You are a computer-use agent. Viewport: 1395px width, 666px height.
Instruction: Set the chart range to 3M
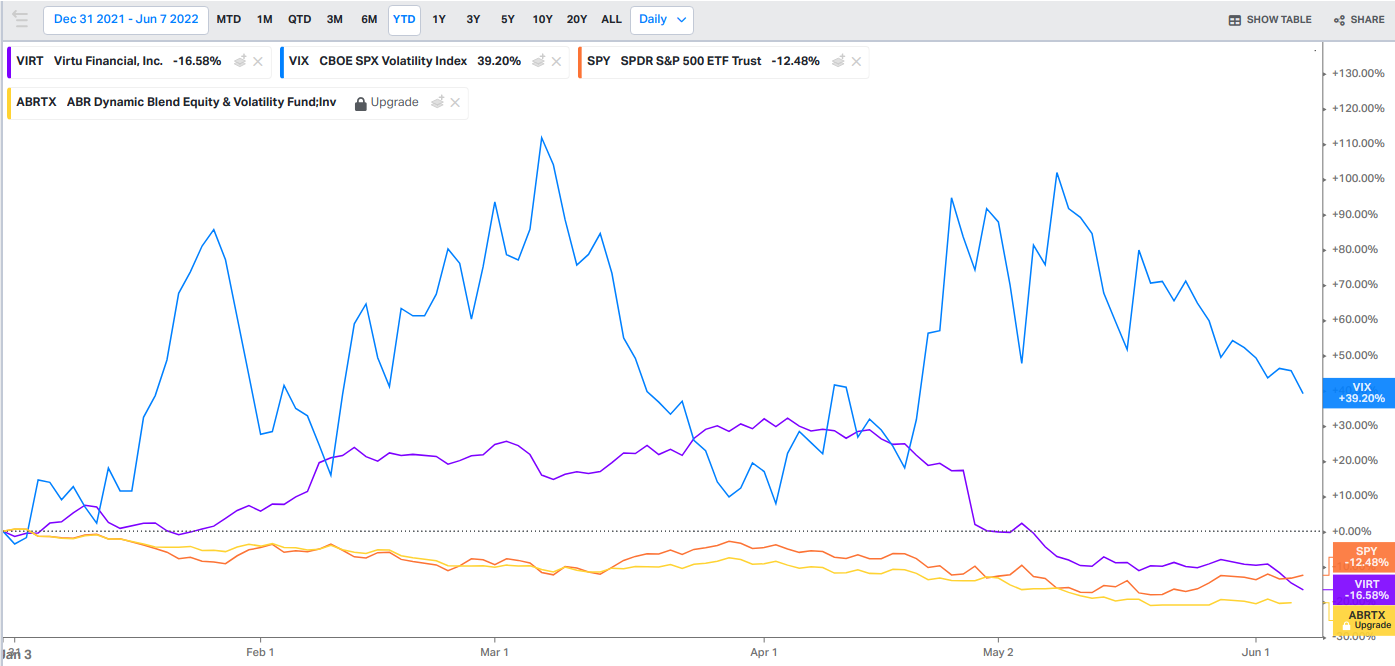[x=335, y=19]
